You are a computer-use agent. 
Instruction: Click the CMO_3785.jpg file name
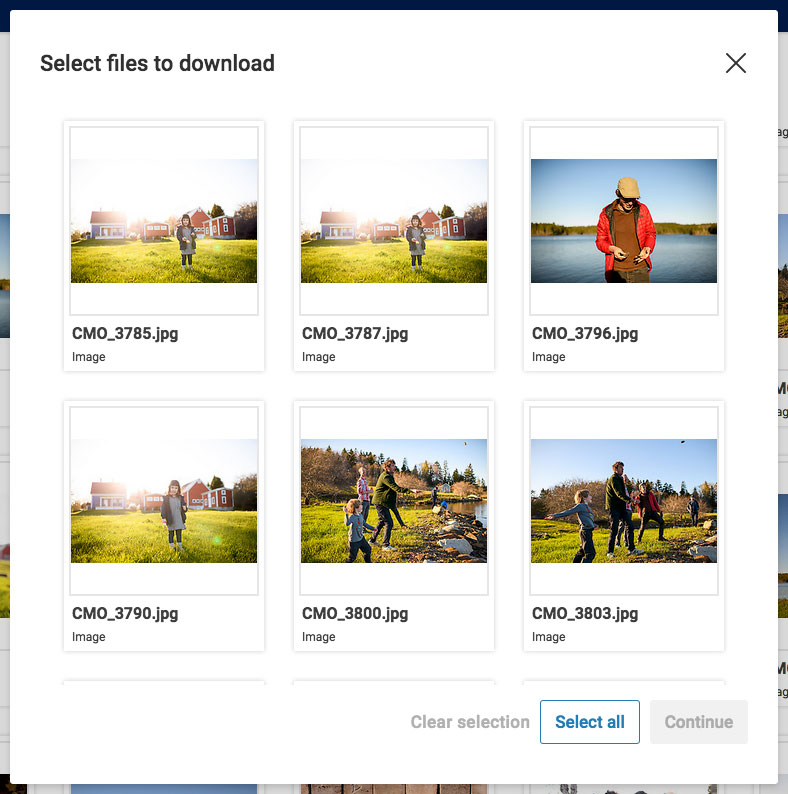coord(125,333)
